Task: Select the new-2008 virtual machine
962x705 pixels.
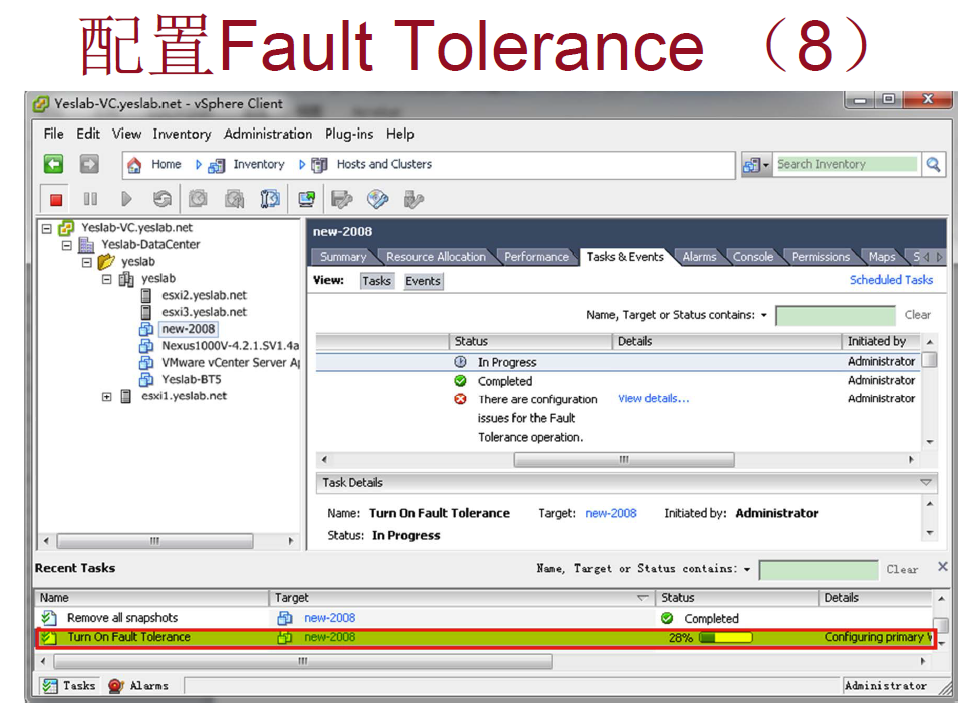Action: pyautogui.click(x=188, y=329)
